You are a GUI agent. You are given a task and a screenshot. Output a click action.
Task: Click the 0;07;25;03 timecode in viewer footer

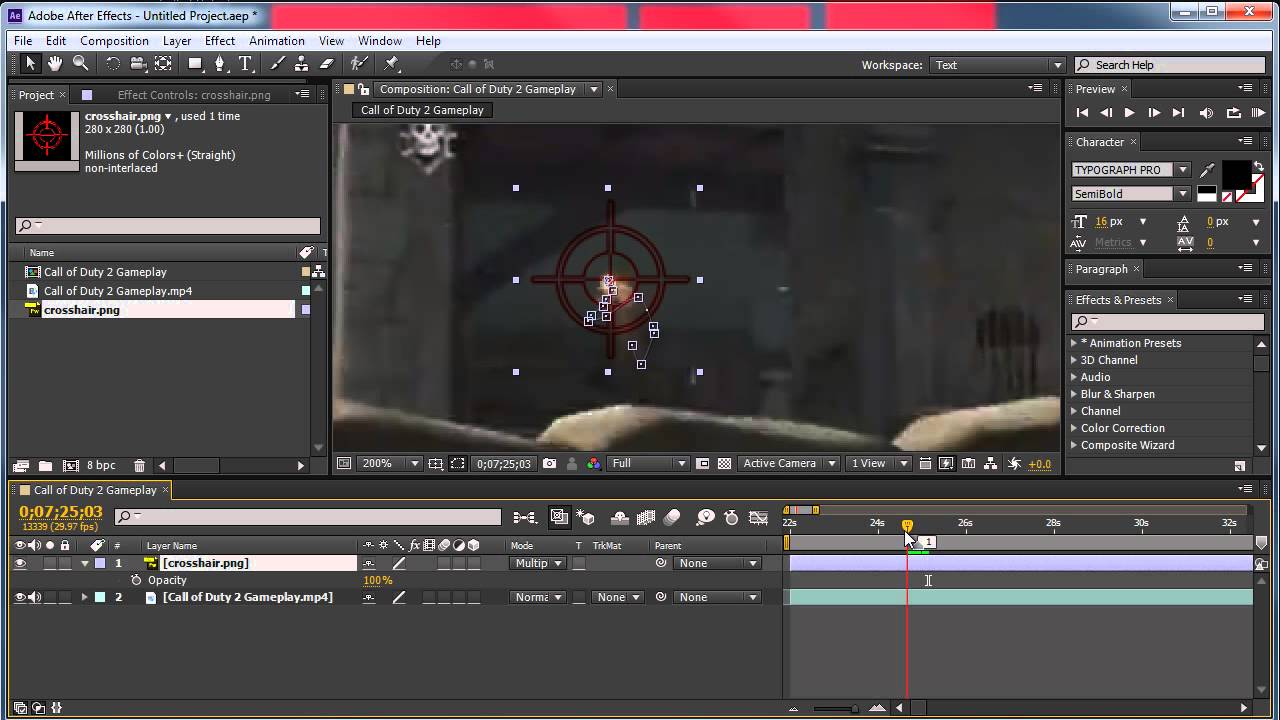click(504, 464)
